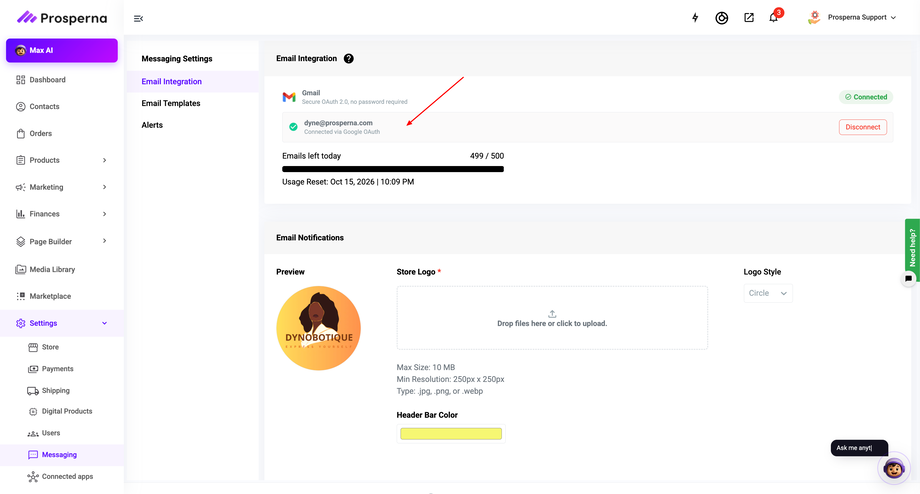Click the lightning bolt icon
Image resolution: width=920 pixels, height=494 pixels.
coord(695,18)
